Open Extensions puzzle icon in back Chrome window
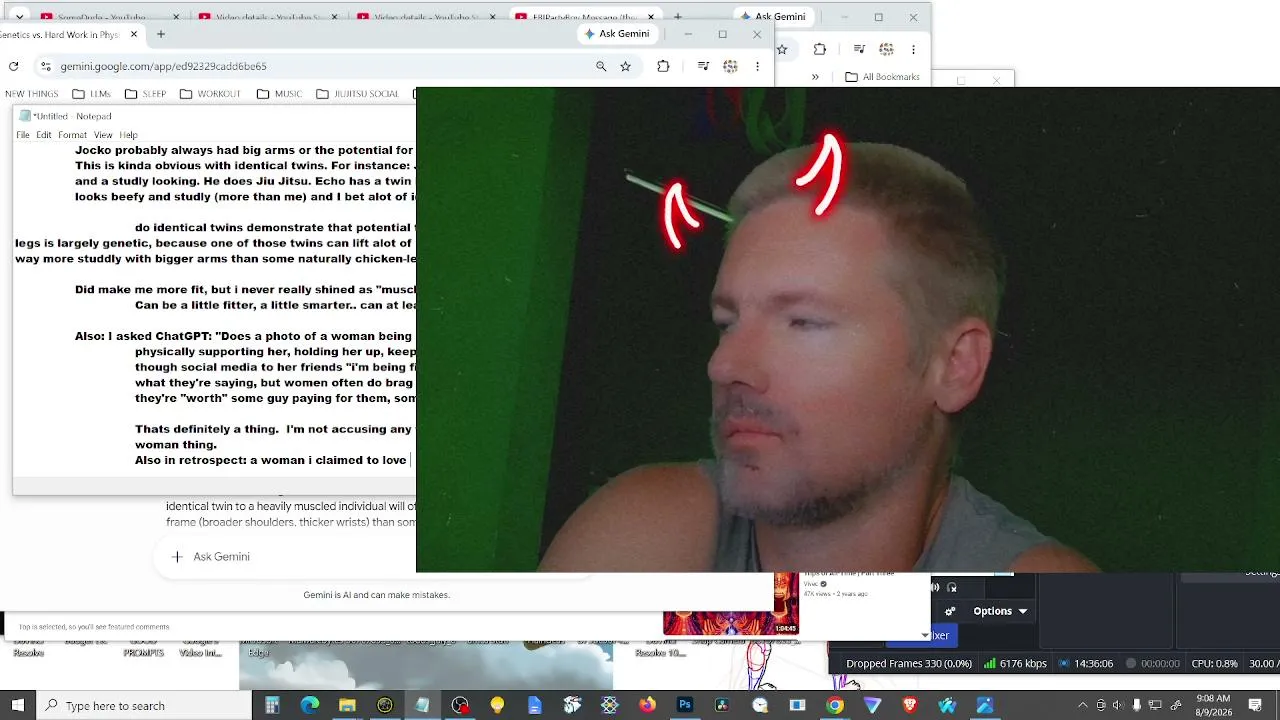 [x=820, y=49]
